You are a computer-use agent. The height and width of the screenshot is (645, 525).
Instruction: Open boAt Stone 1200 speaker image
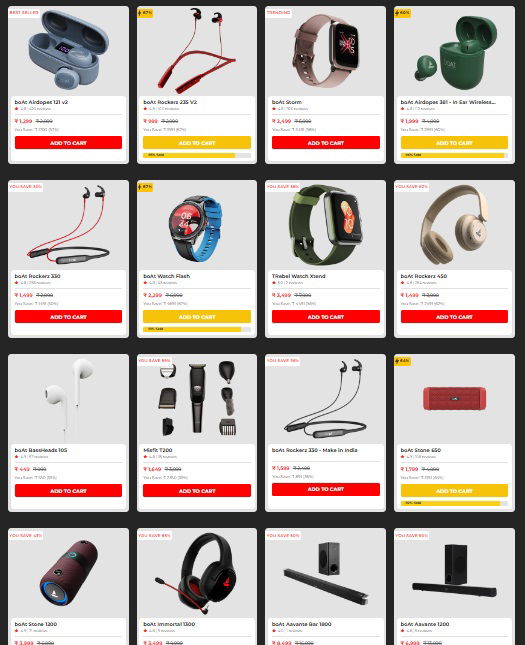click(x=69, y=573)
